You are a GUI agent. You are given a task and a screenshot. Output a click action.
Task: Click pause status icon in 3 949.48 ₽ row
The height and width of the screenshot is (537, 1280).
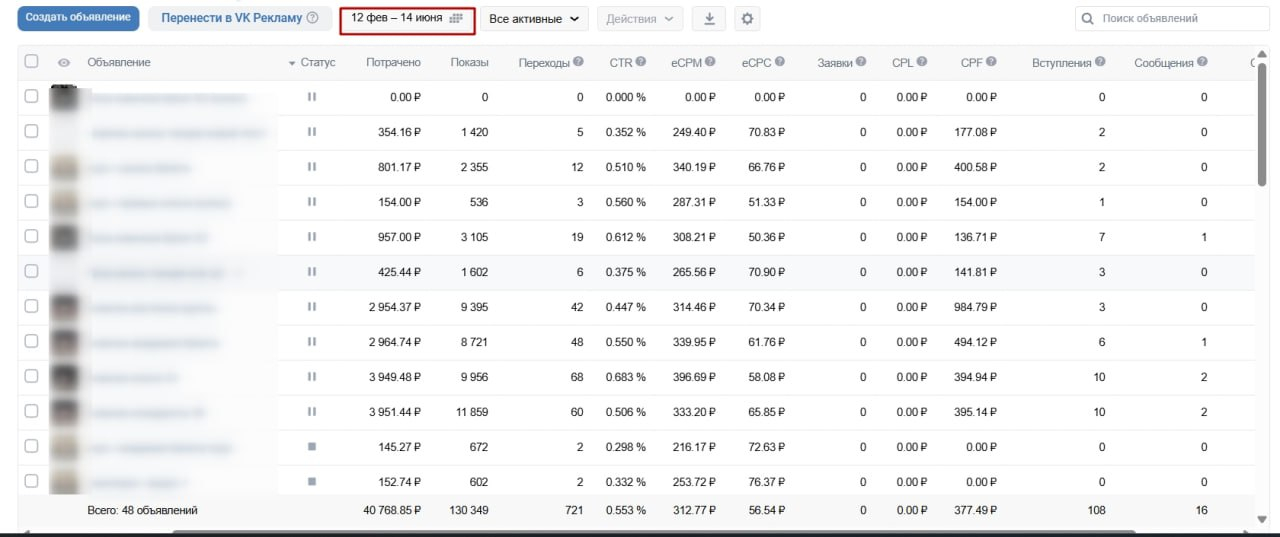click(312, 377)
